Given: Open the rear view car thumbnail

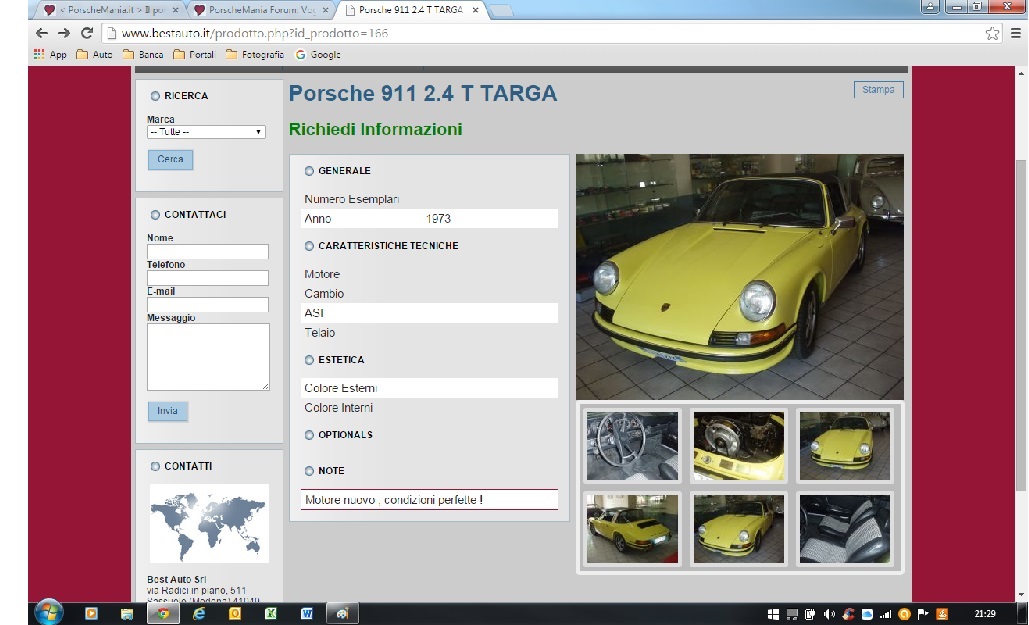Looking at the screenshot, I should pyautogui.click(x=632, y=528).
